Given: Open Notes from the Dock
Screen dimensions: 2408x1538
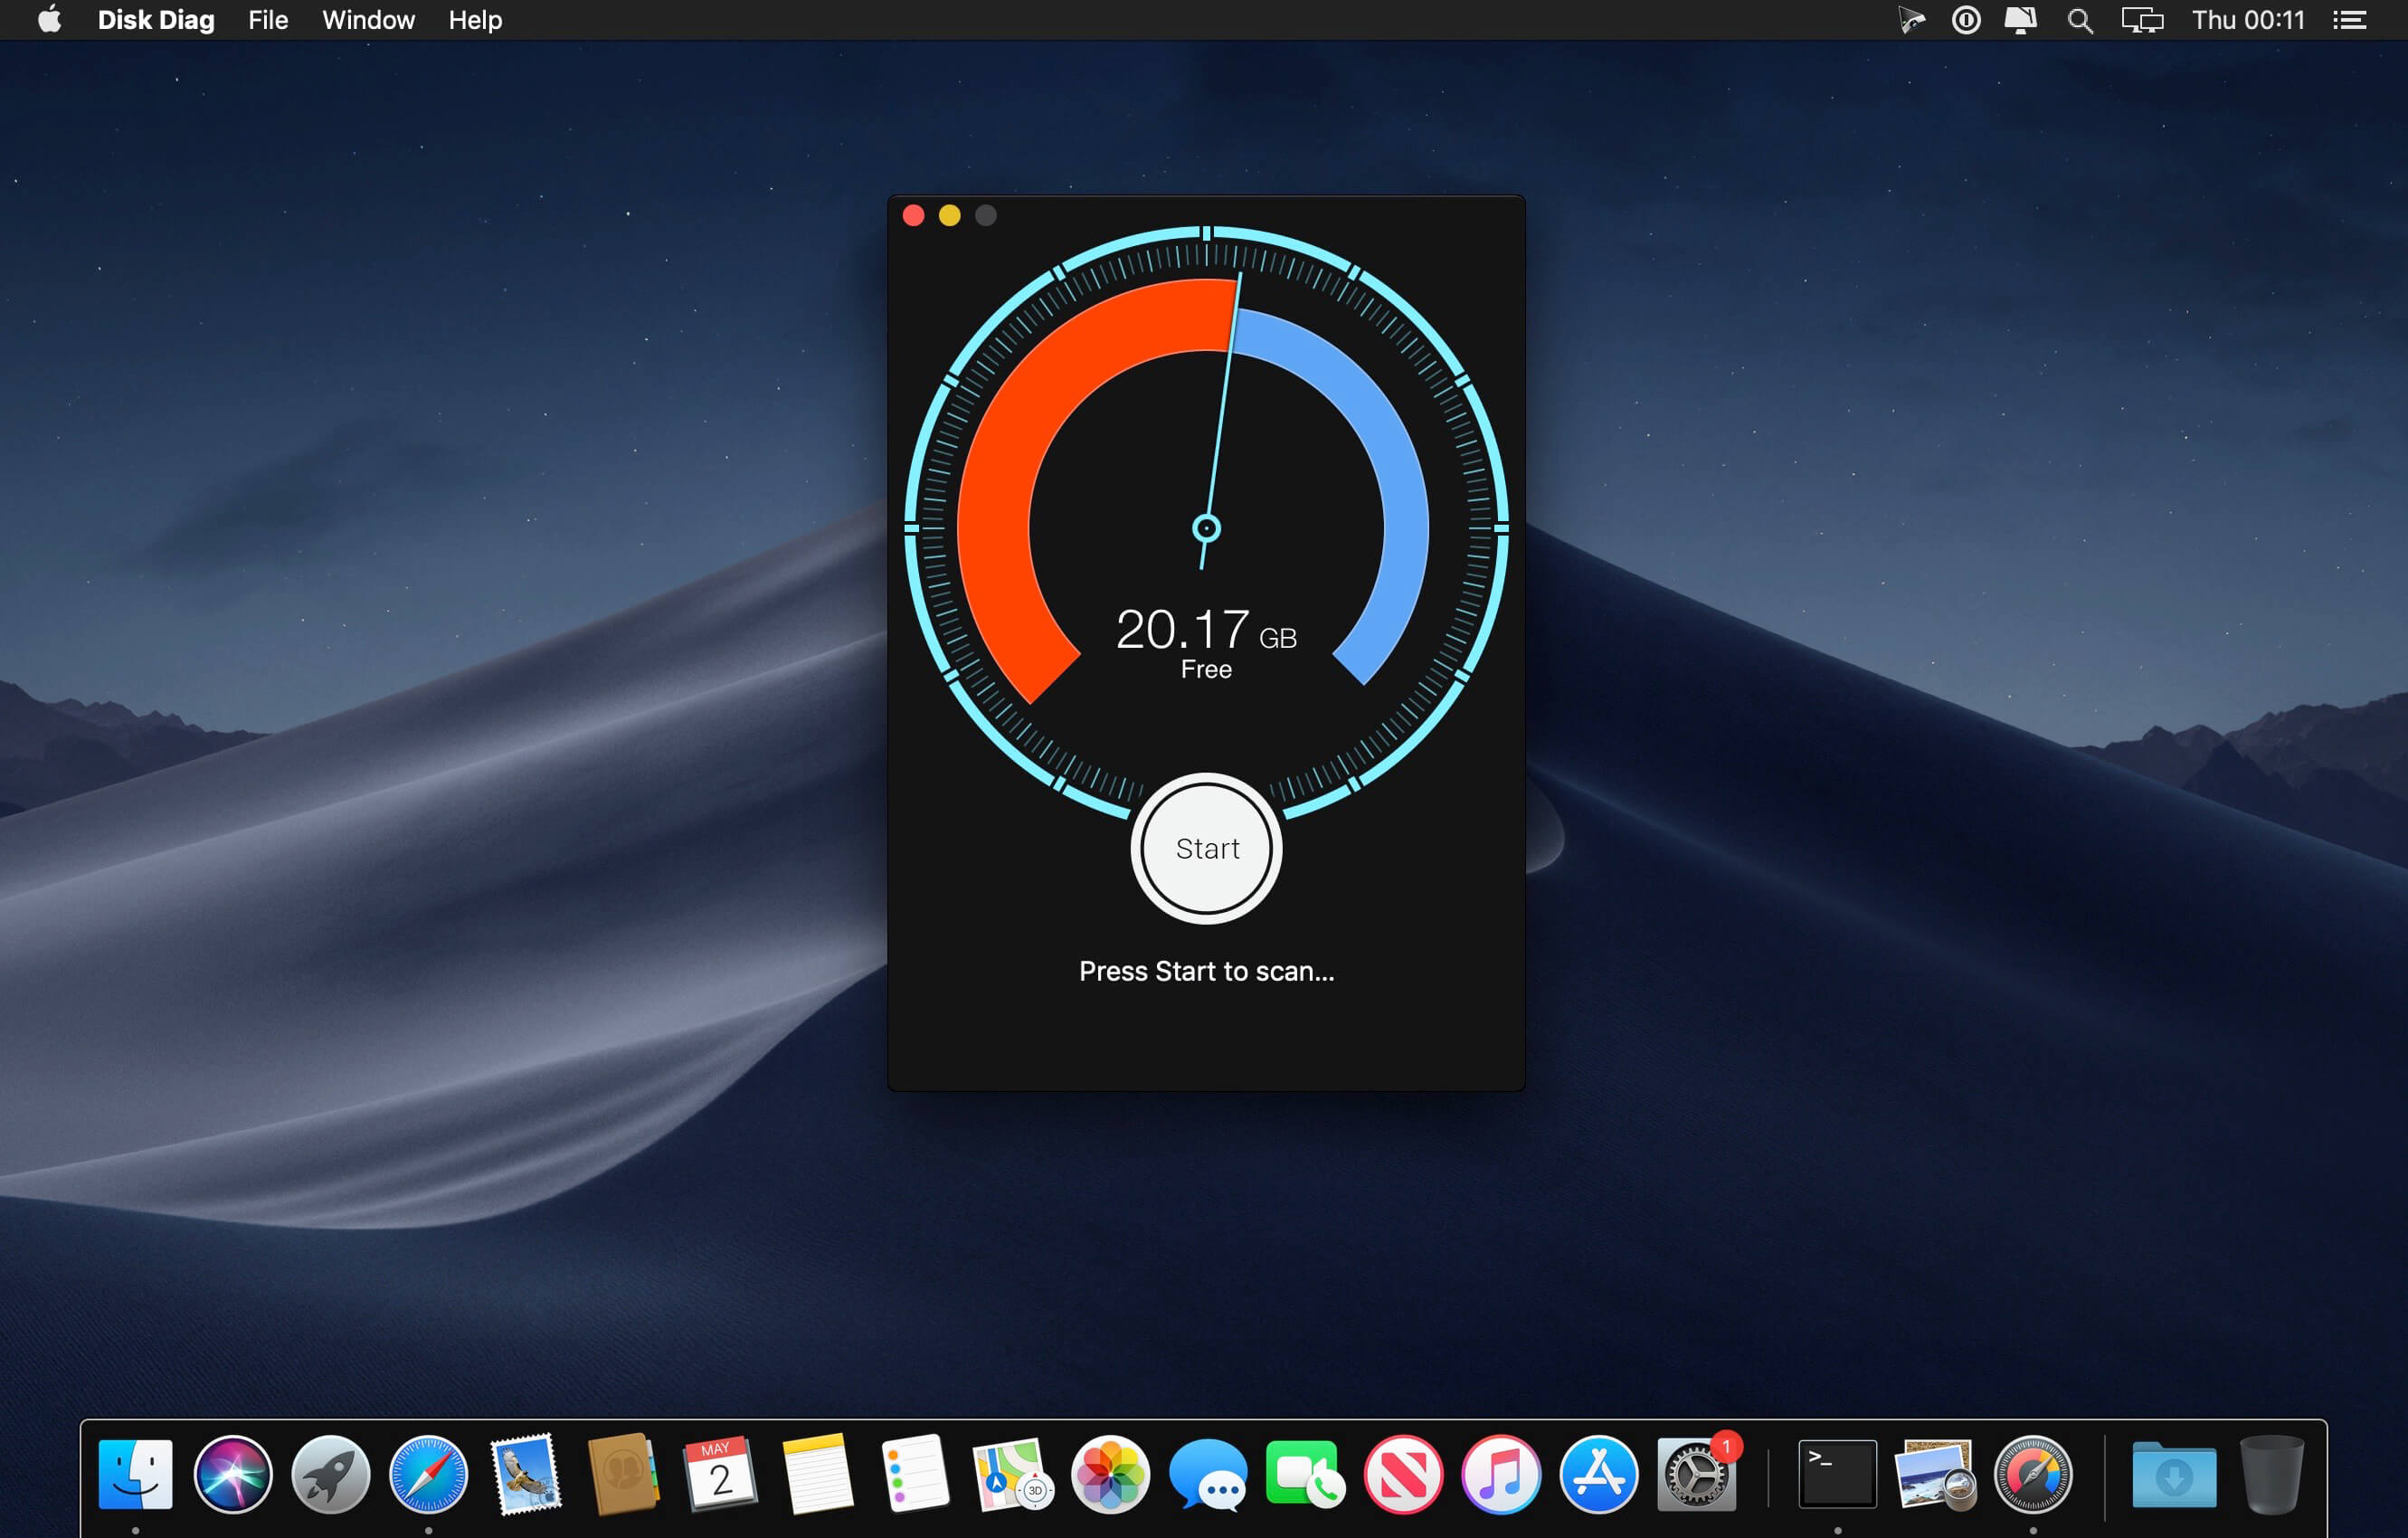Looking at the screenshot, I should [817, 1474].
